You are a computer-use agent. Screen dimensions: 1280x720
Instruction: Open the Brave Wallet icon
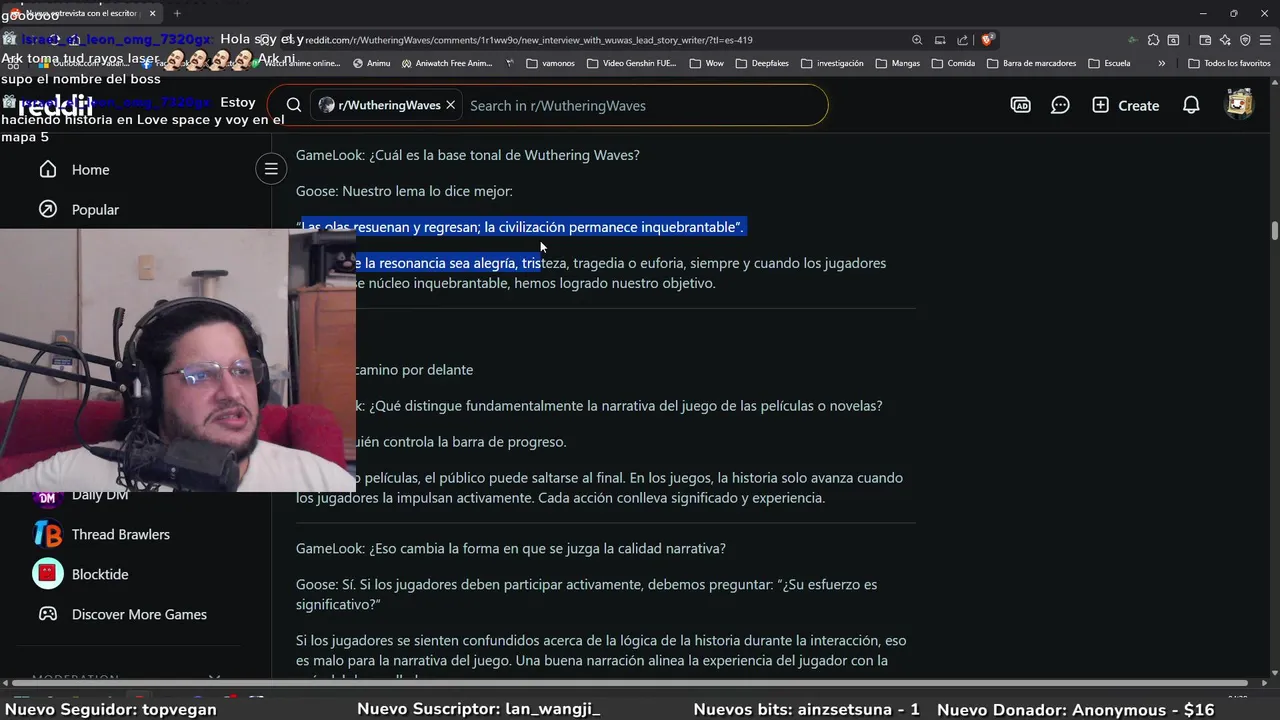pyautogui.click(x=1205, y=40)
